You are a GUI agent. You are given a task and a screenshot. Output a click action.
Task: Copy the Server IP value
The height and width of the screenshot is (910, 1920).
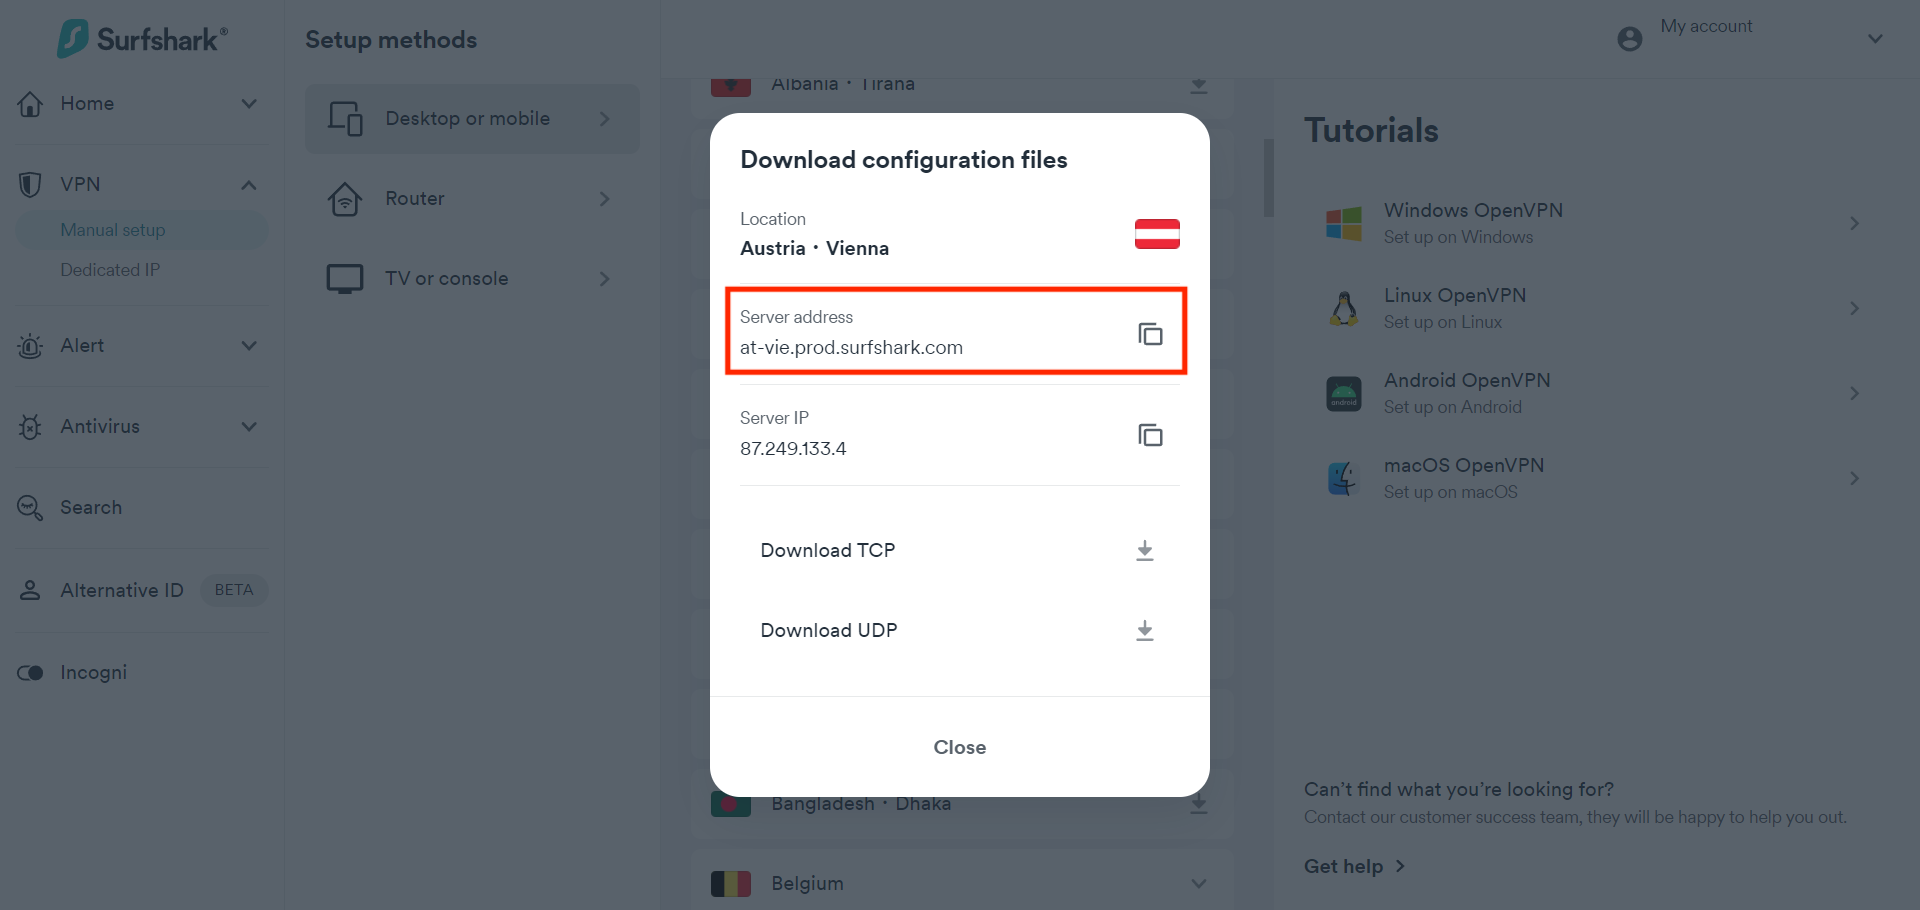(1150, 435)
